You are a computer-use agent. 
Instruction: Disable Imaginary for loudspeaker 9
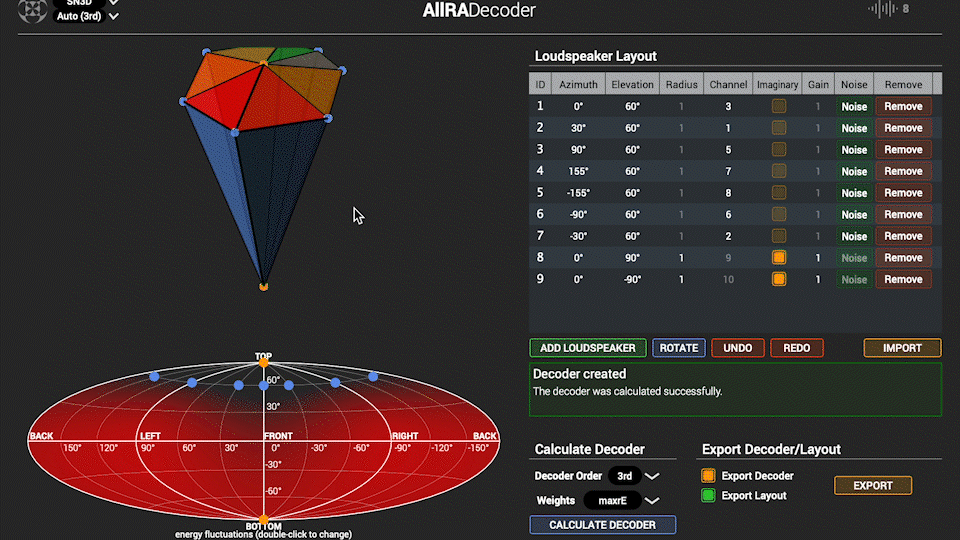click(779, 279)
